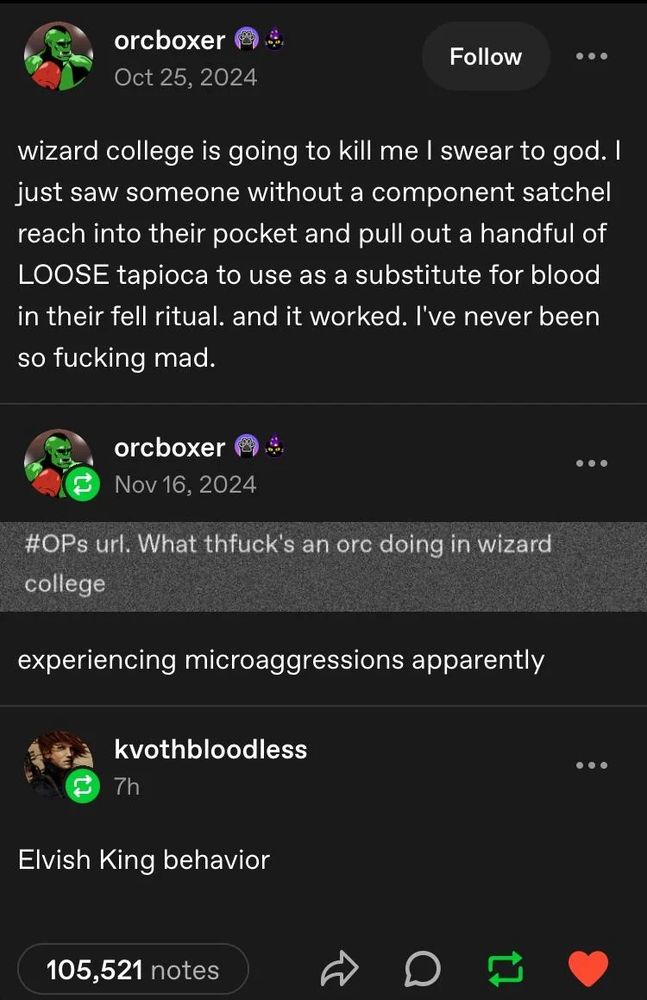
Task: Click orcboxer's green orc avatar
Action: pos(59,56)
